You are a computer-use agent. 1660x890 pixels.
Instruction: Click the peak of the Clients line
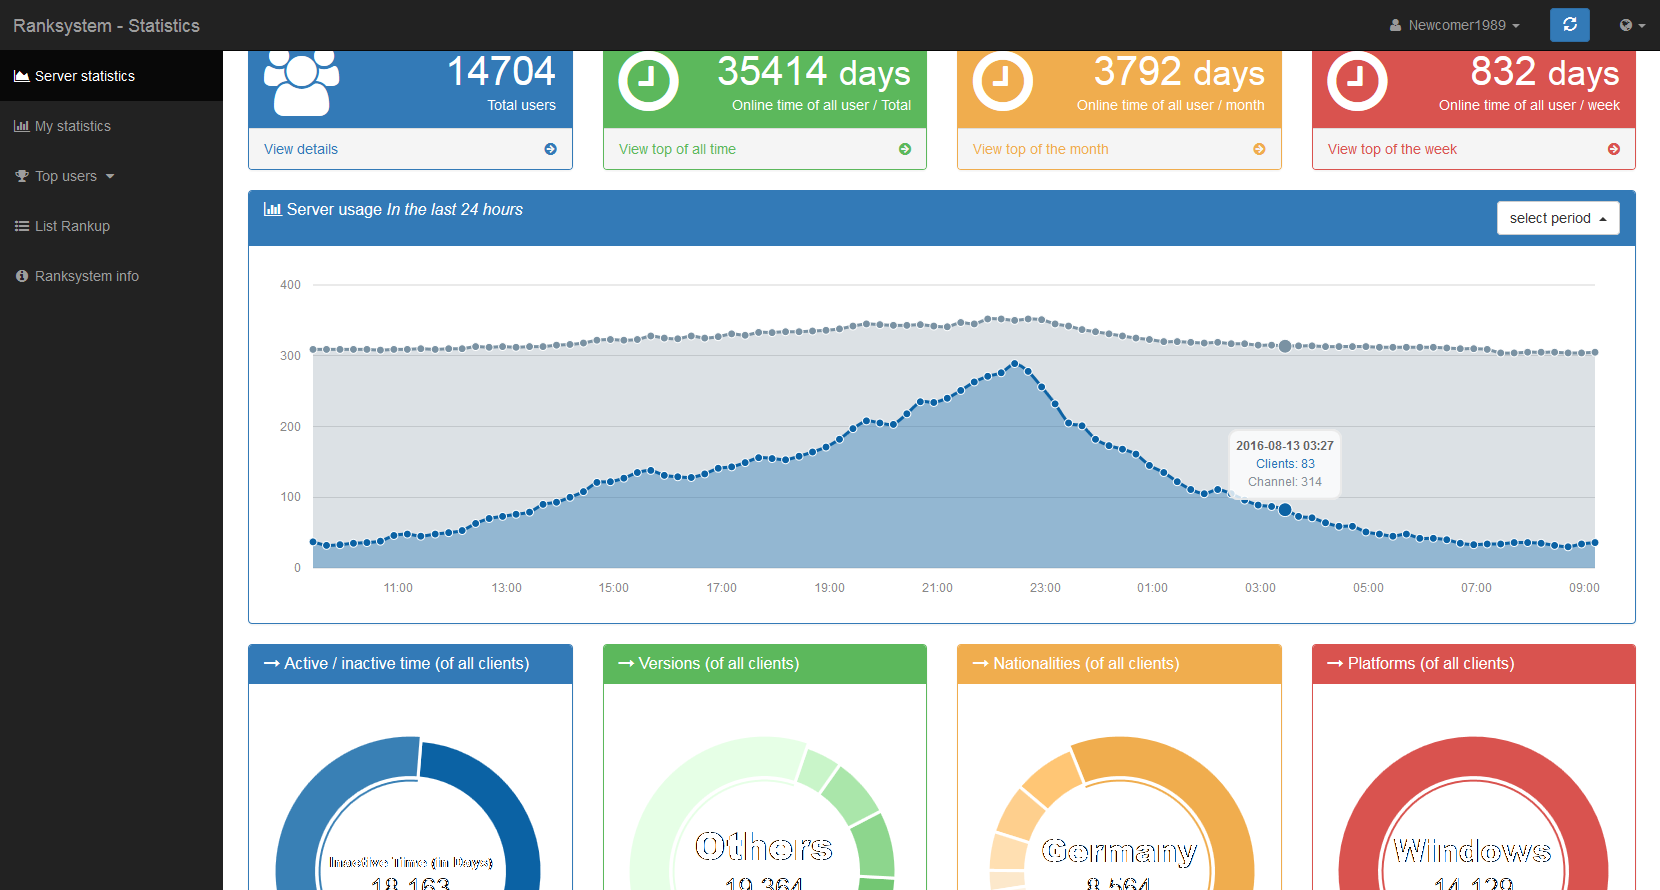1014,364
